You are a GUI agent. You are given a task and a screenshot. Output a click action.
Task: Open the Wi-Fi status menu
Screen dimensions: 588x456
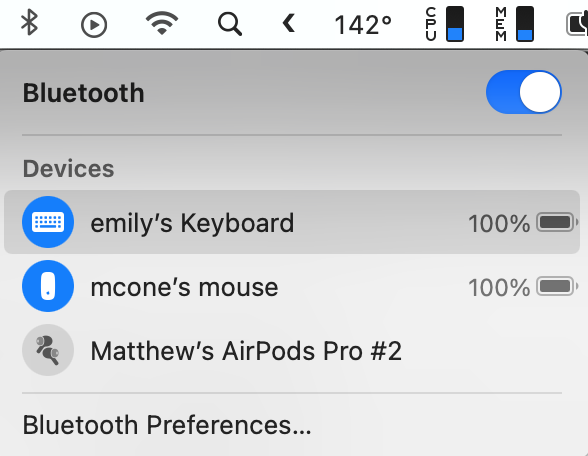click(x=162, y=23)
